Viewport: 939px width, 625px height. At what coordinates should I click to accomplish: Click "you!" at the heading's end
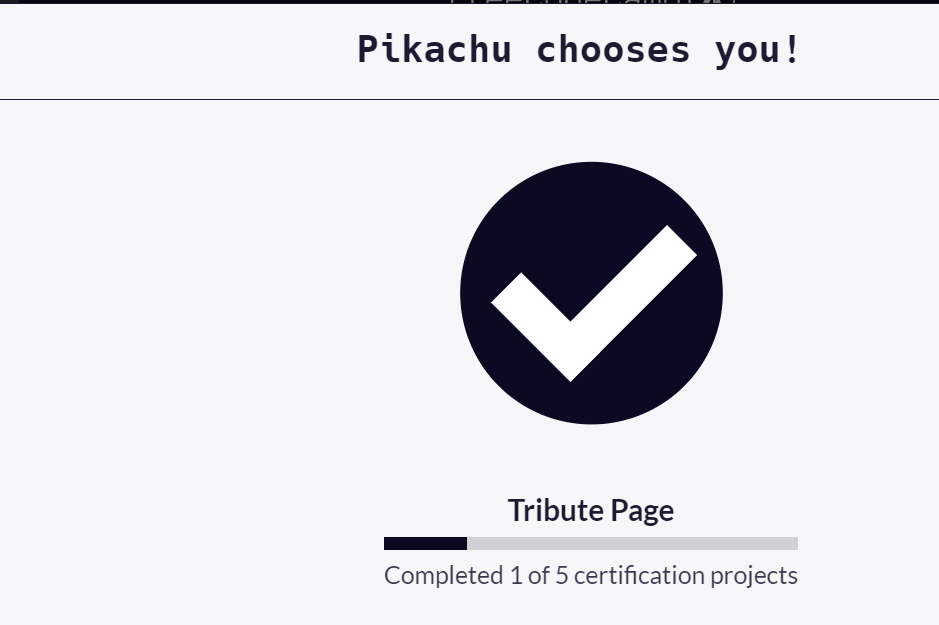[x=758, y=49]
